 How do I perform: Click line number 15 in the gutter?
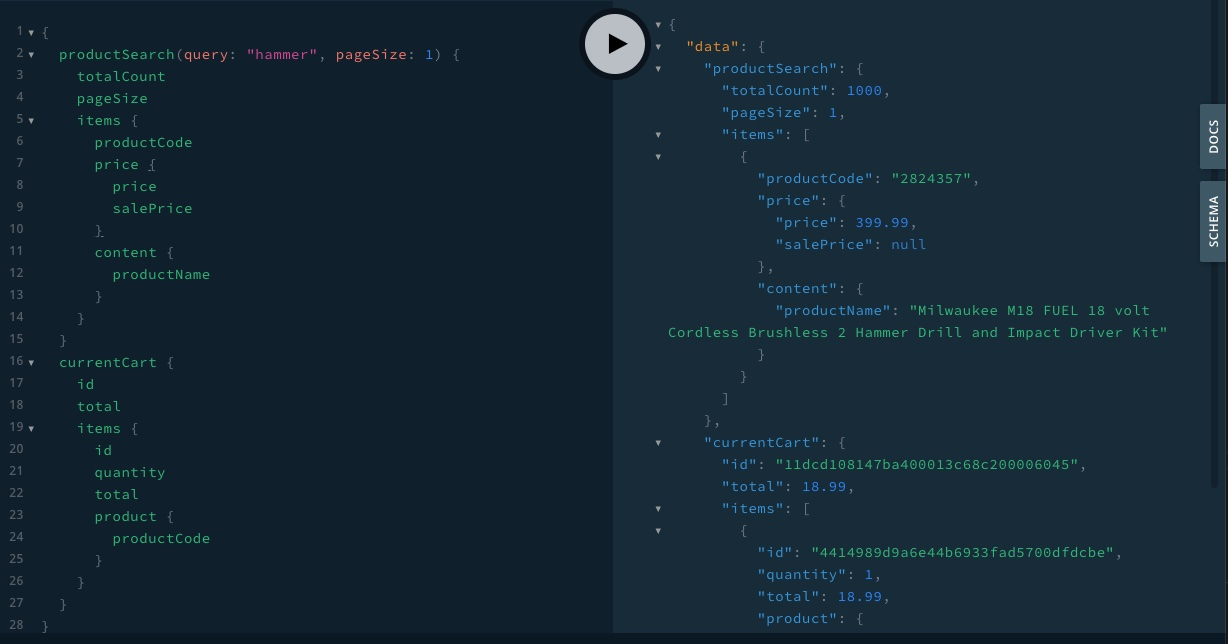[16, 340]
